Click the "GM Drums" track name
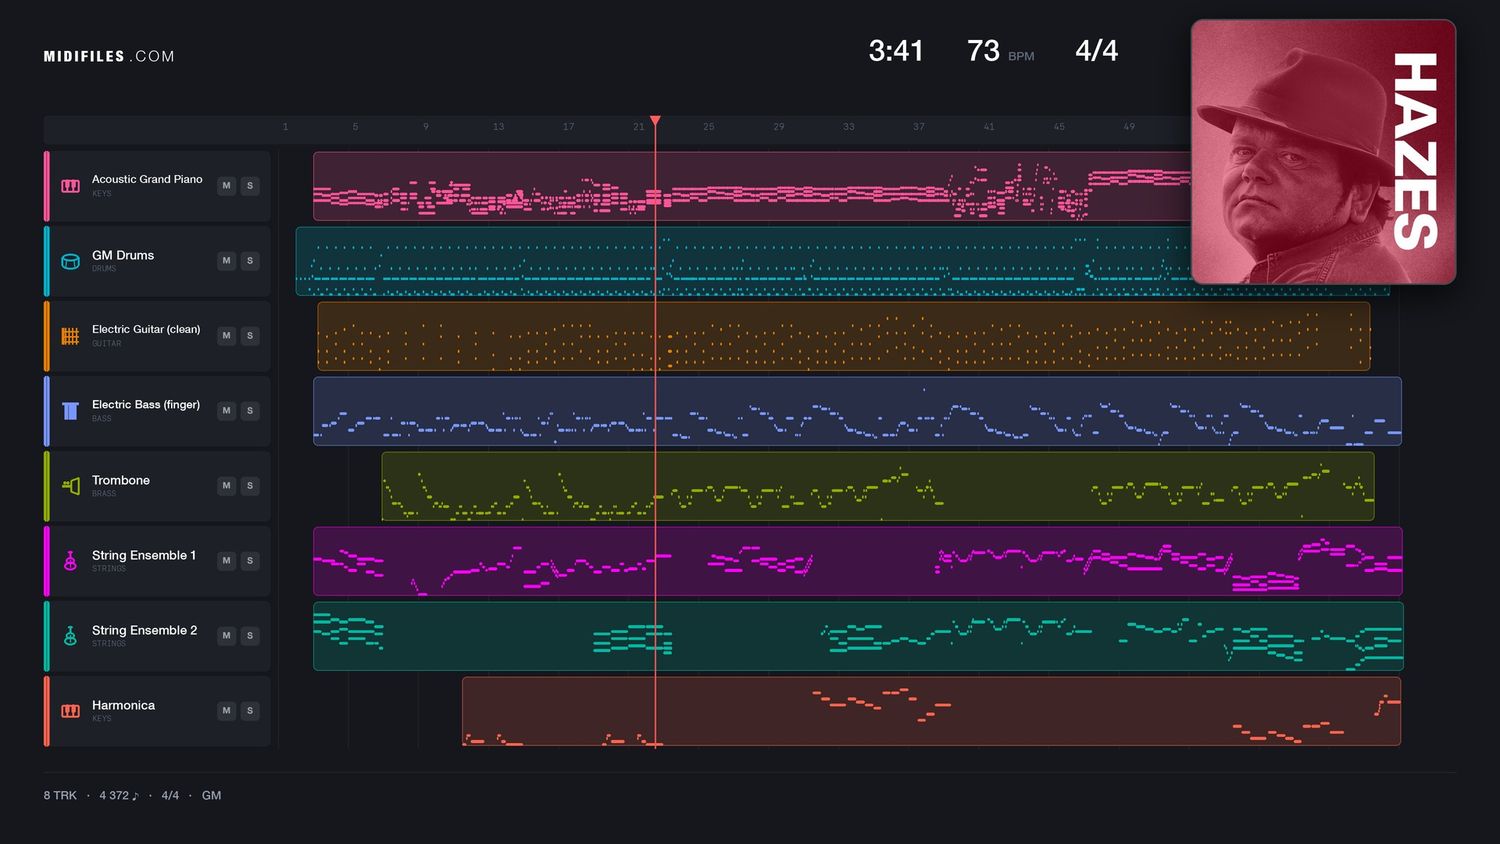Viewport: 1500px width, 844px height. click(123, 255)
